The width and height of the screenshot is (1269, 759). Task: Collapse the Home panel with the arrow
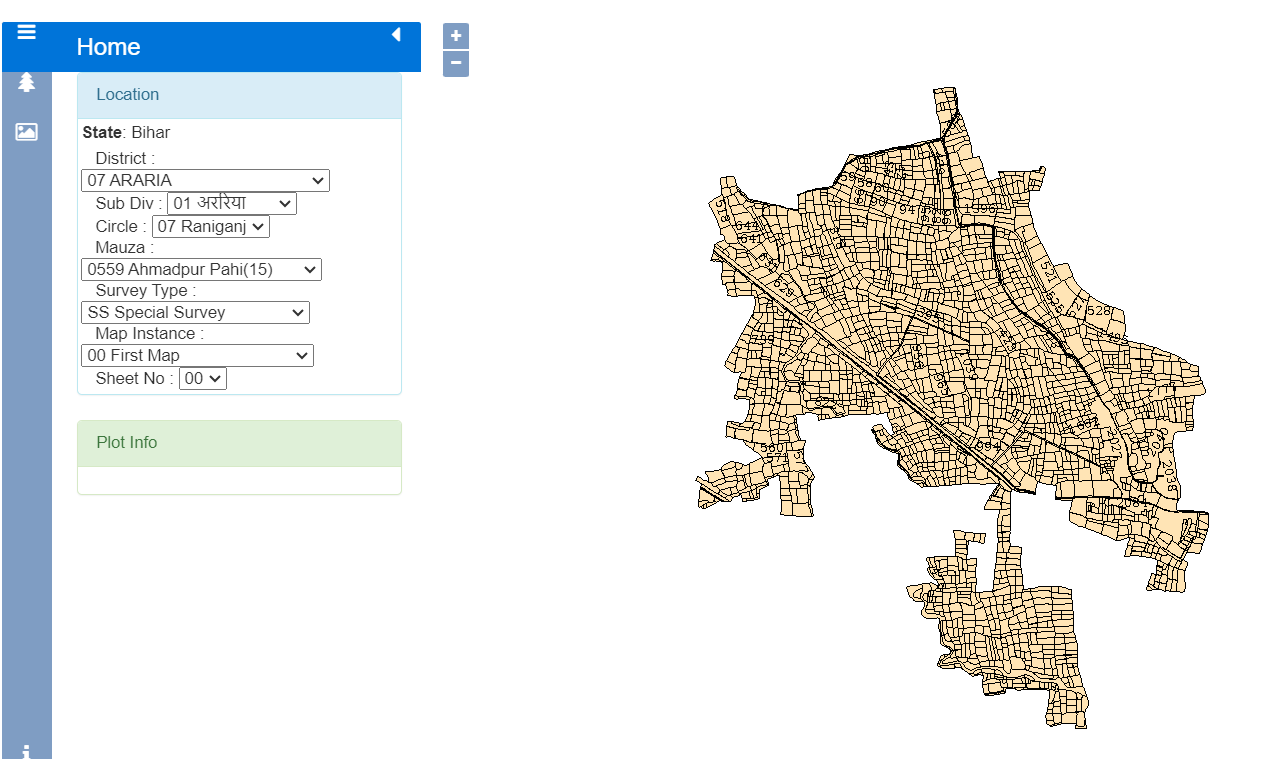tap(396, 35)
